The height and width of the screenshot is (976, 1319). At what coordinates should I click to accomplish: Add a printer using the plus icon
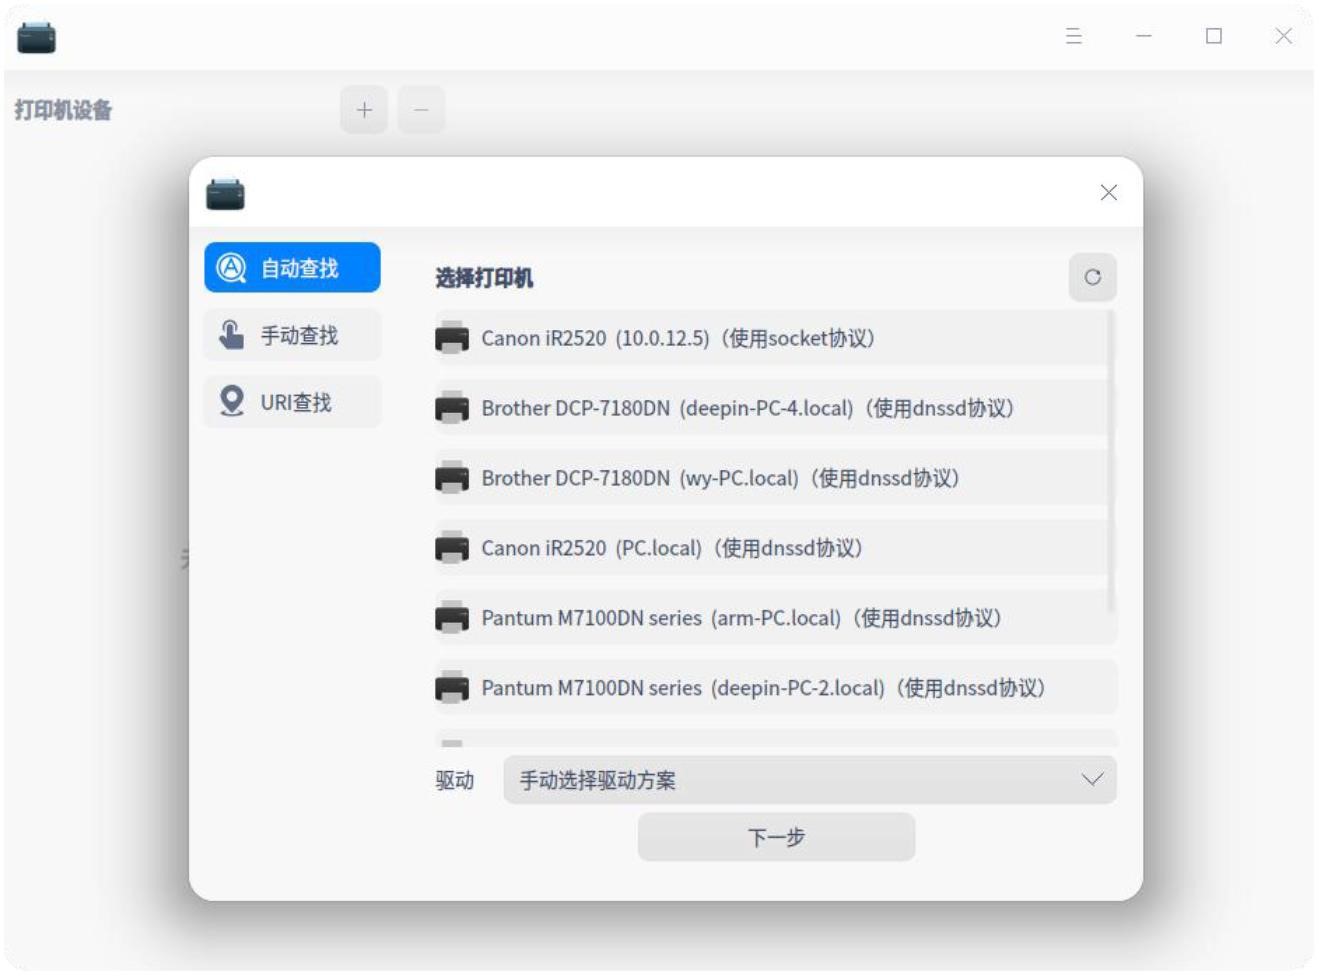click(364, 110)
